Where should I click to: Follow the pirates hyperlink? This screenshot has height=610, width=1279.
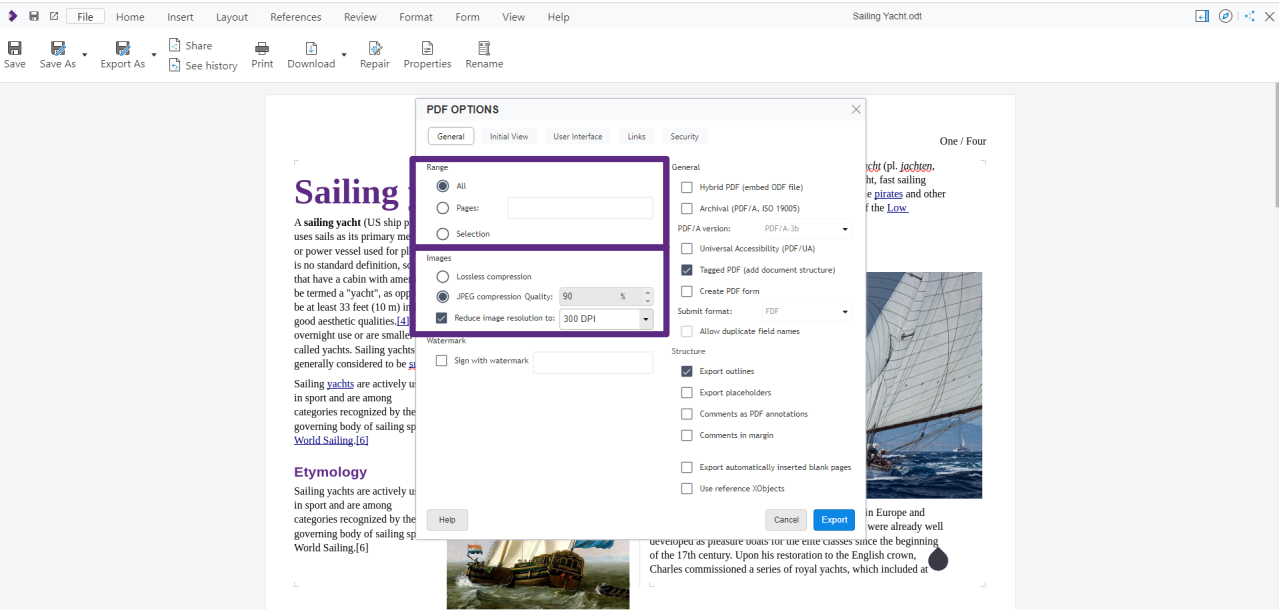pyautogui.click(x=887, y=193)
